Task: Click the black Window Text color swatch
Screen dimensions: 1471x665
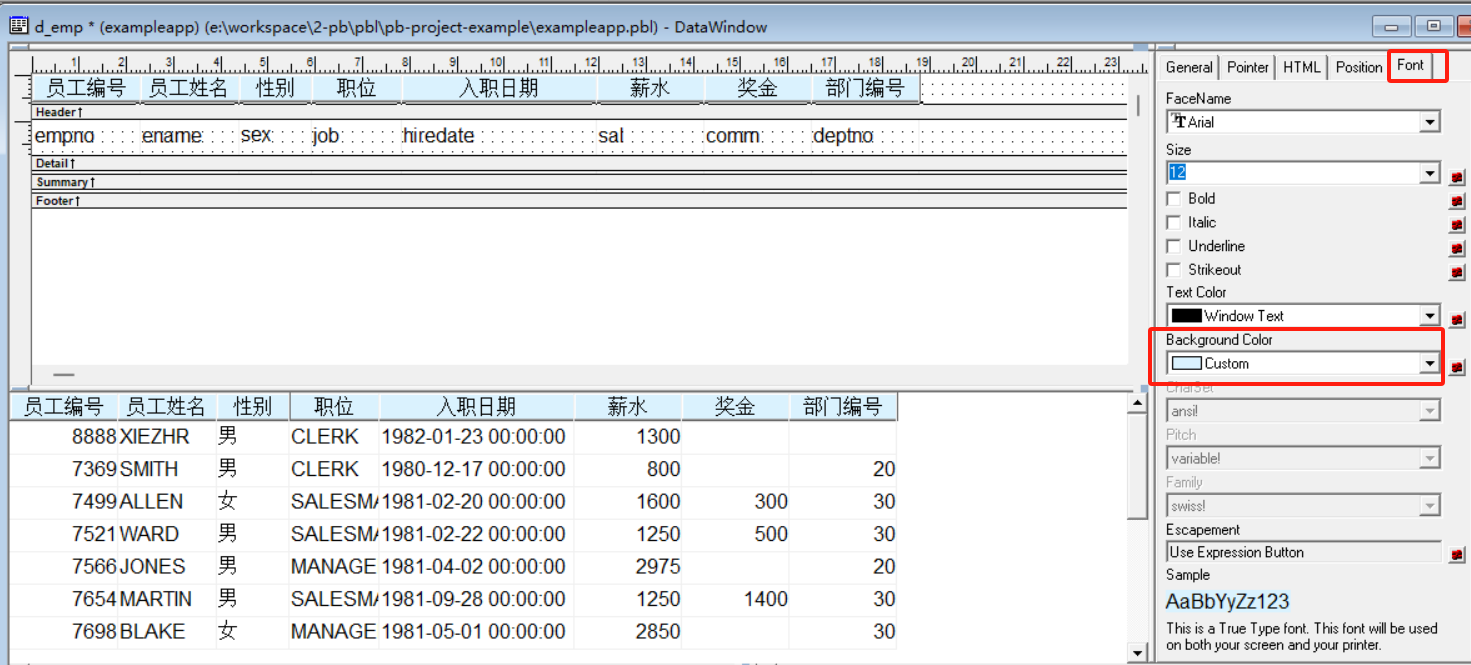Action: (x=1186, y=316)
